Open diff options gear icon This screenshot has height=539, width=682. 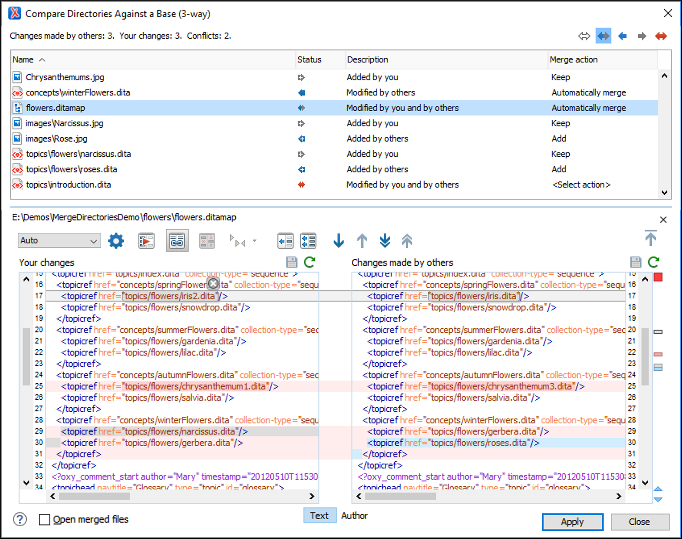tap(116, 241)
